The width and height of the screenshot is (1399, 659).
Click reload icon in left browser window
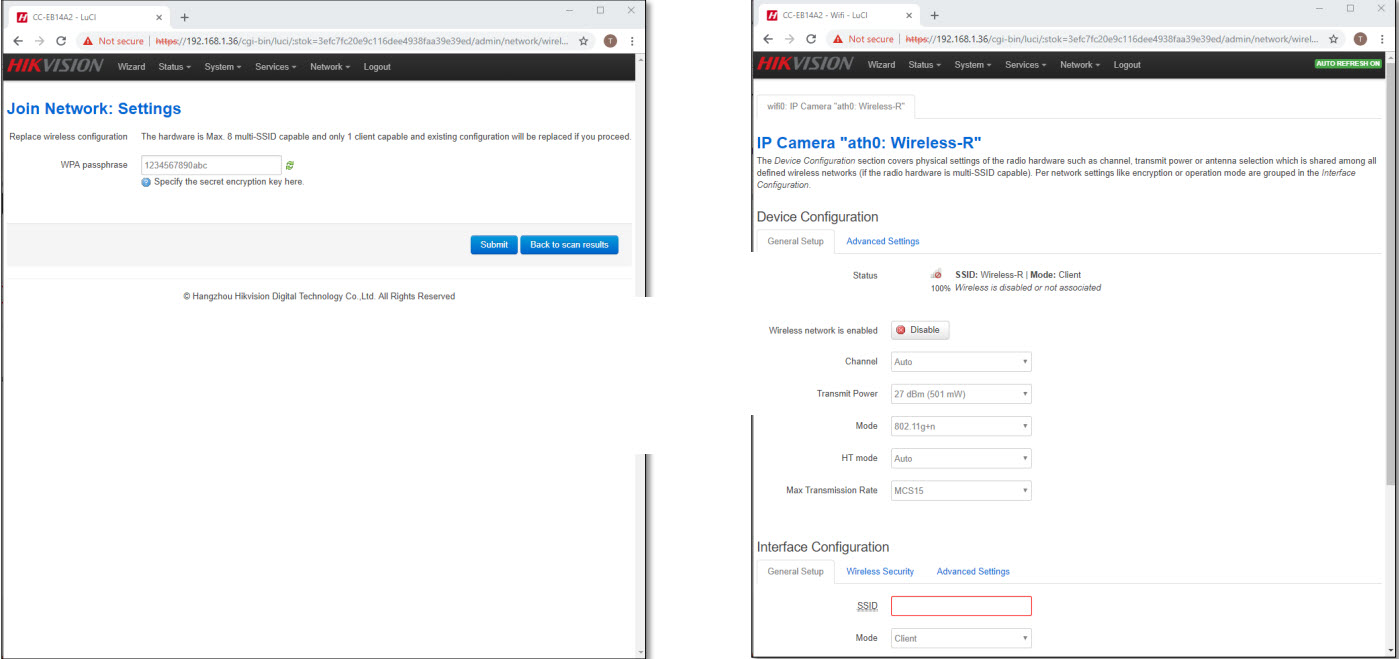pyautogui.click(x=61, y=41)
